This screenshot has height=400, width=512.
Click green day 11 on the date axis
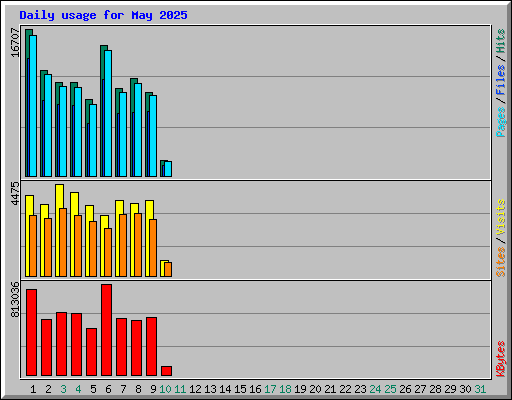pos(180,389)
